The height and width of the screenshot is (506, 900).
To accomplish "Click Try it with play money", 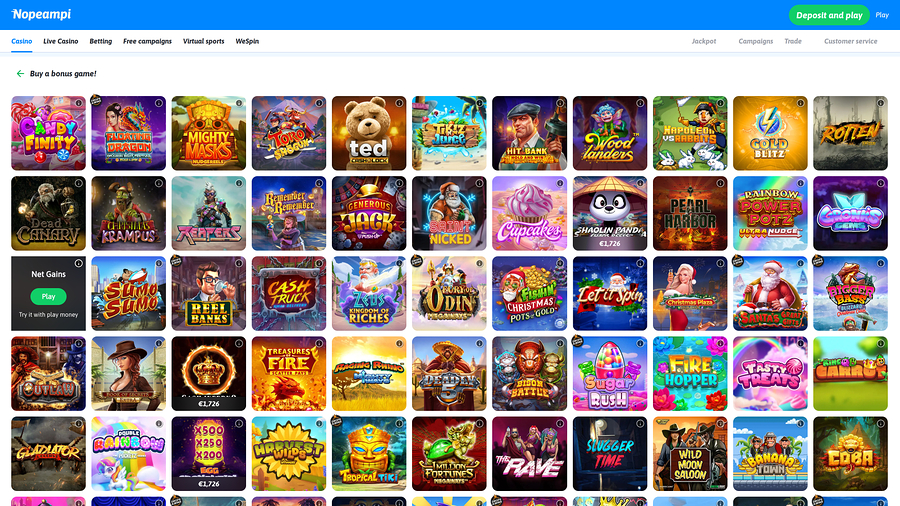I will click(48, 314).
